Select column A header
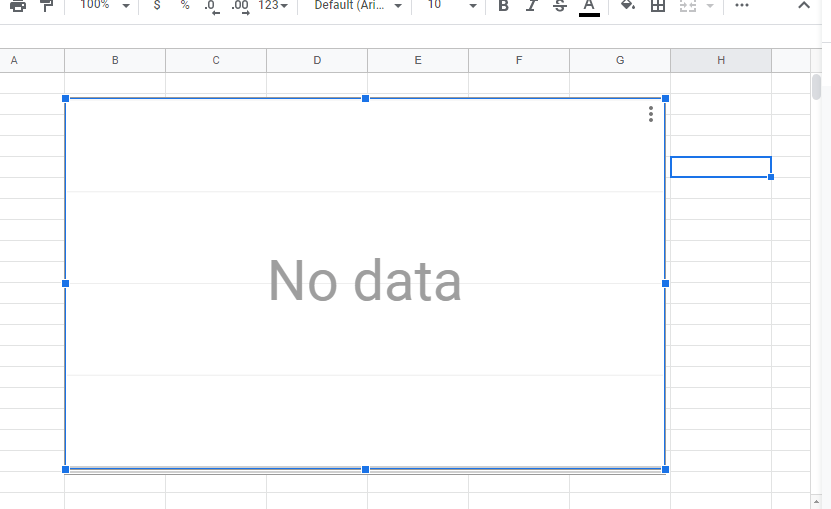Screen dimensions: 831x509 click(32, 60)
